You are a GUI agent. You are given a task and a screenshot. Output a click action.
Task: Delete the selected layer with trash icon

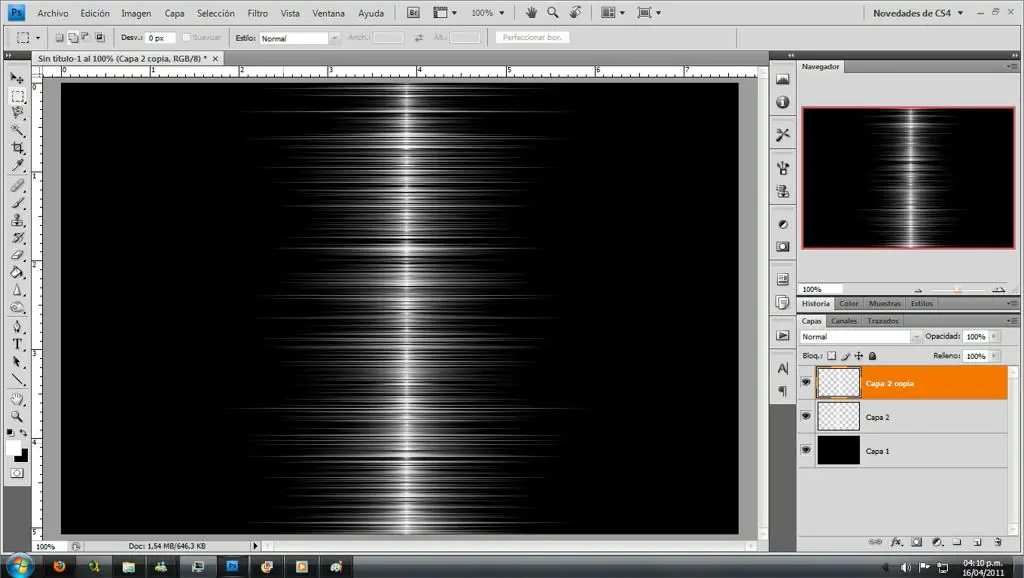pyautogui.click(x=997, y=541)
